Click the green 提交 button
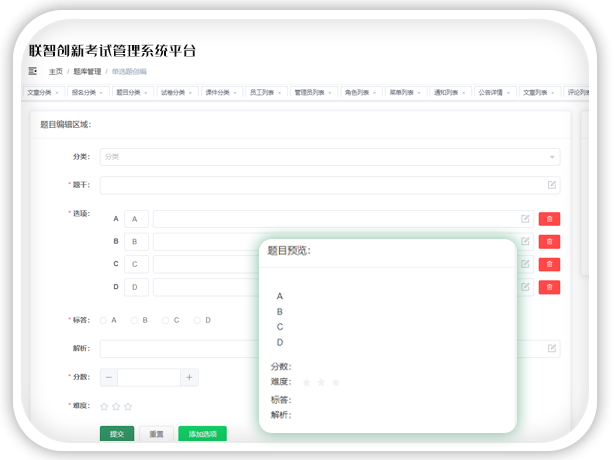The image size is (614, 460). (117, 434)
